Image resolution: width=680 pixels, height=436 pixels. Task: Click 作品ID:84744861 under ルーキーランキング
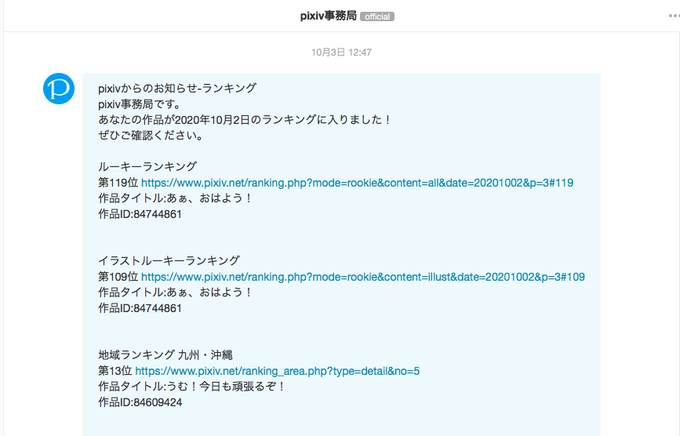140,214
